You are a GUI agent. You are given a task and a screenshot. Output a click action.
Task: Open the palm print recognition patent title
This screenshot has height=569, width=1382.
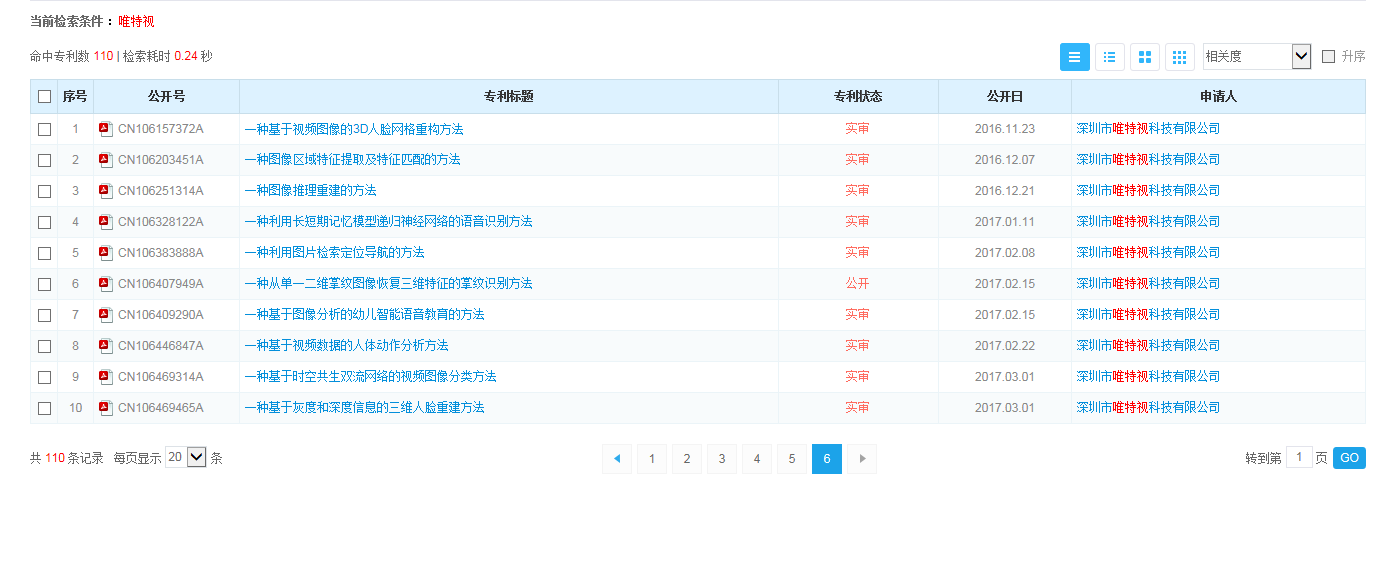point(388,284)
